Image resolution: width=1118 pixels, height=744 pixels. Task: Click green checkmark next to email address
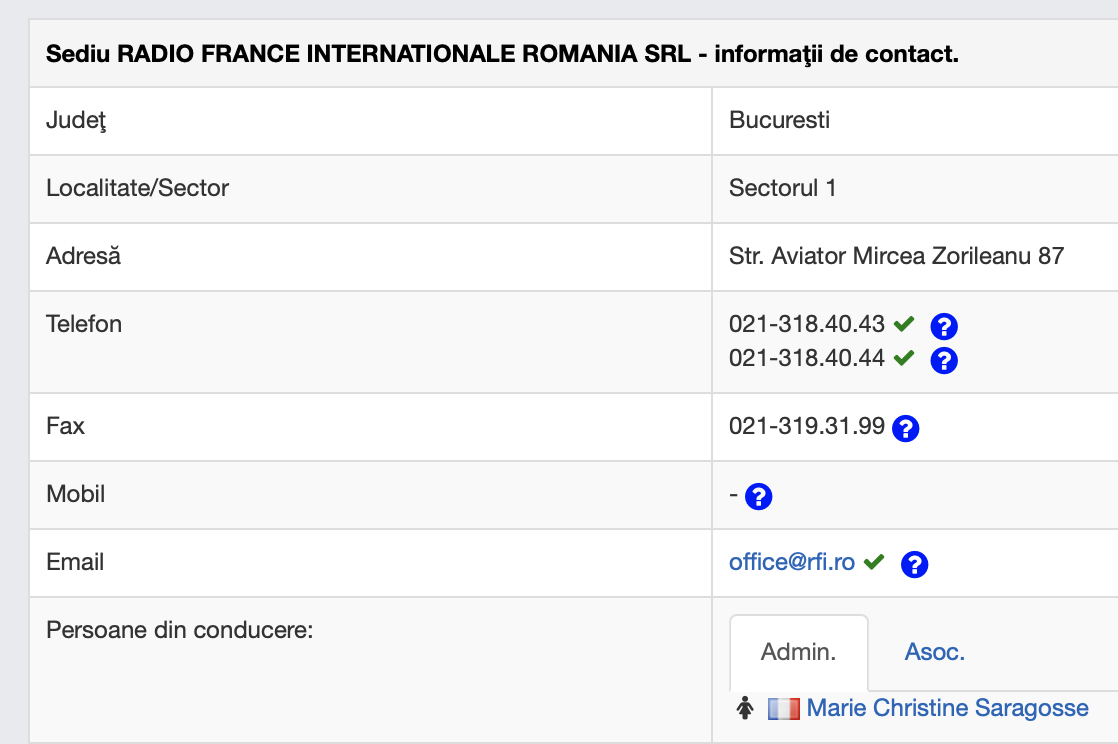874,562
